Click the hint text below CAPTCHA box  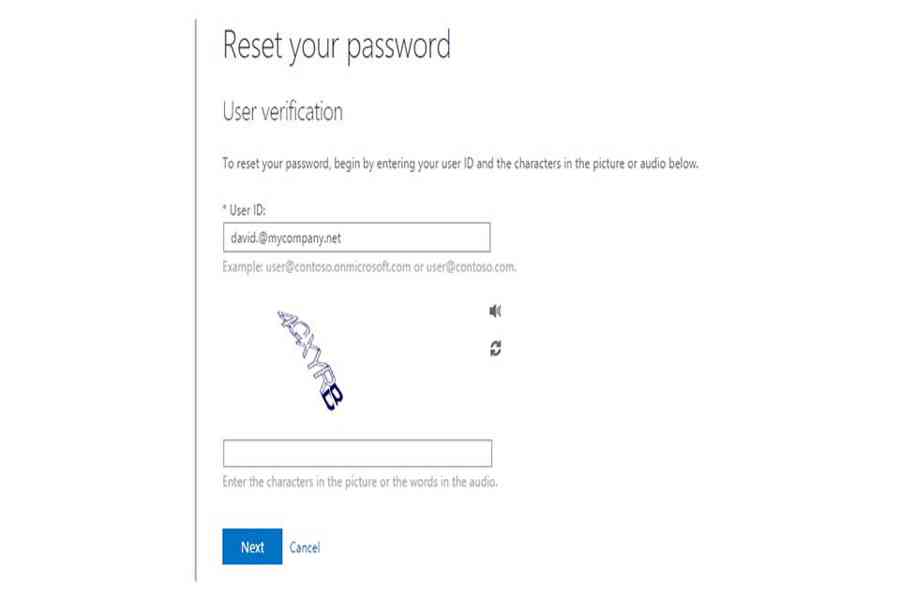tap(360, 482)
